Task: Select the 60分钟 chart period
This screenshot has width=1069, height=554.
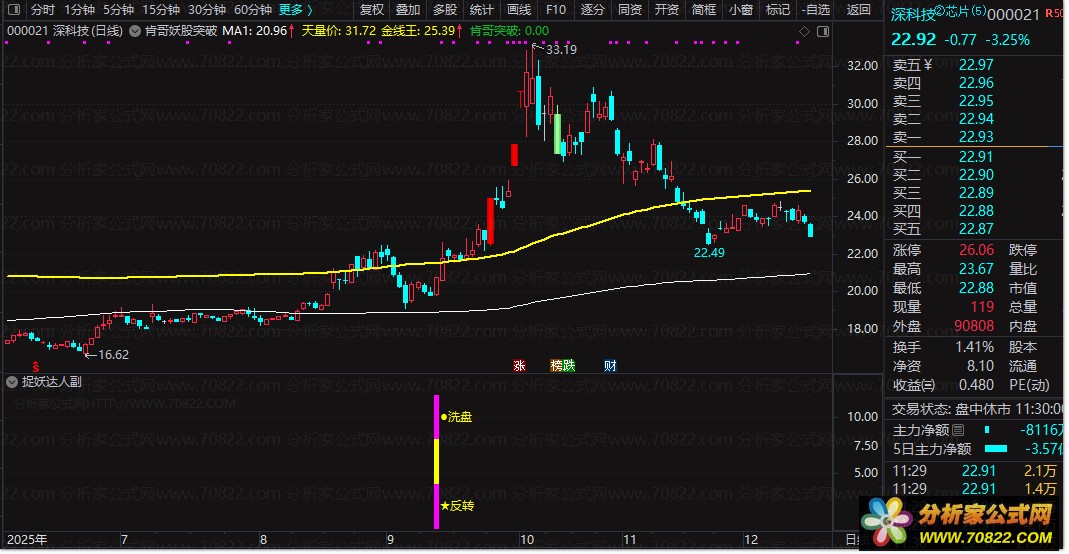Action: click(253, 10)
